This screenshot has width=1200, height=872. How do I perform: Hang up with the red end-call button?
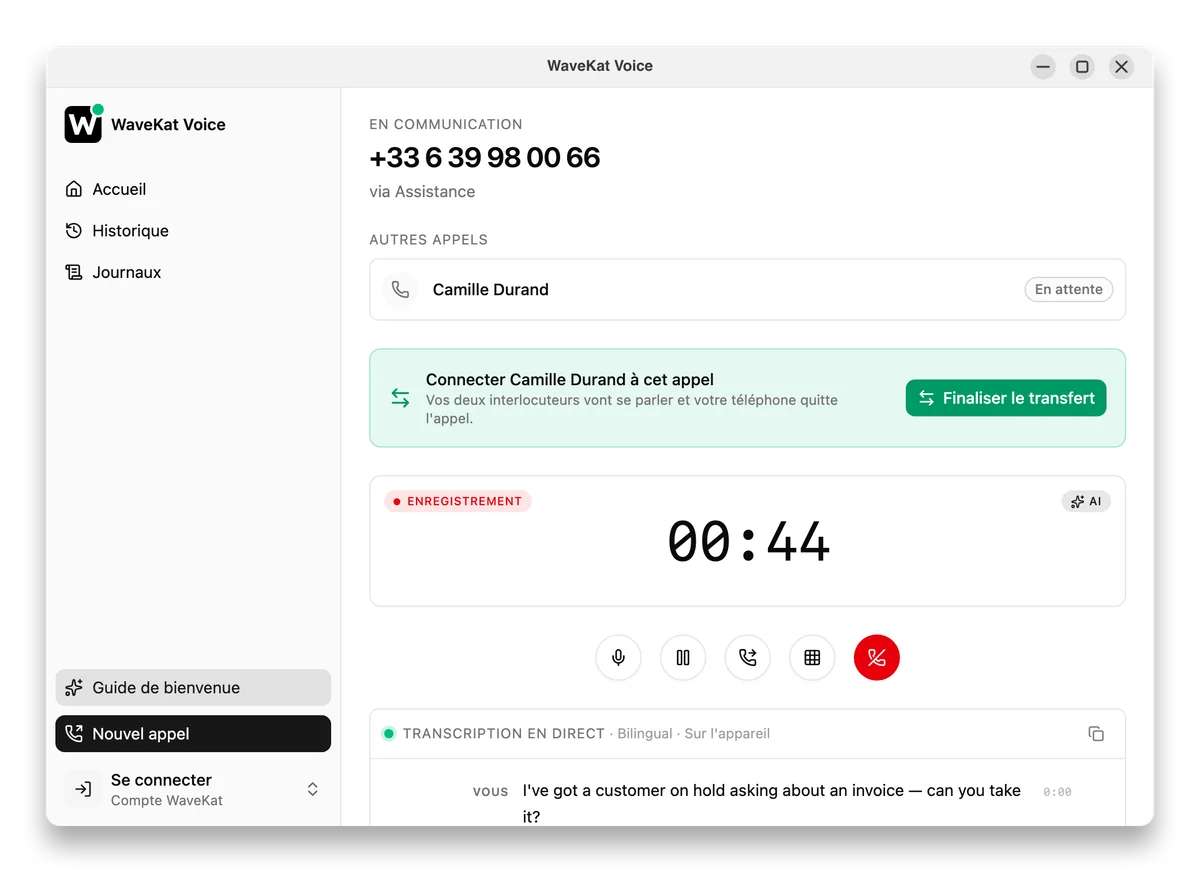pyautogui.click(x=877, y=658)
